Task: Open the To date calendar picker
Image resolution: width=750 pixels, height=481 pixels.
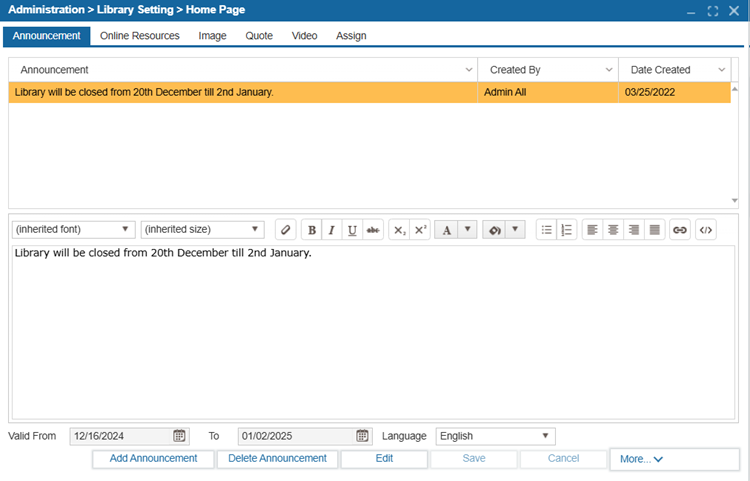Action: (x=362, y=436)
